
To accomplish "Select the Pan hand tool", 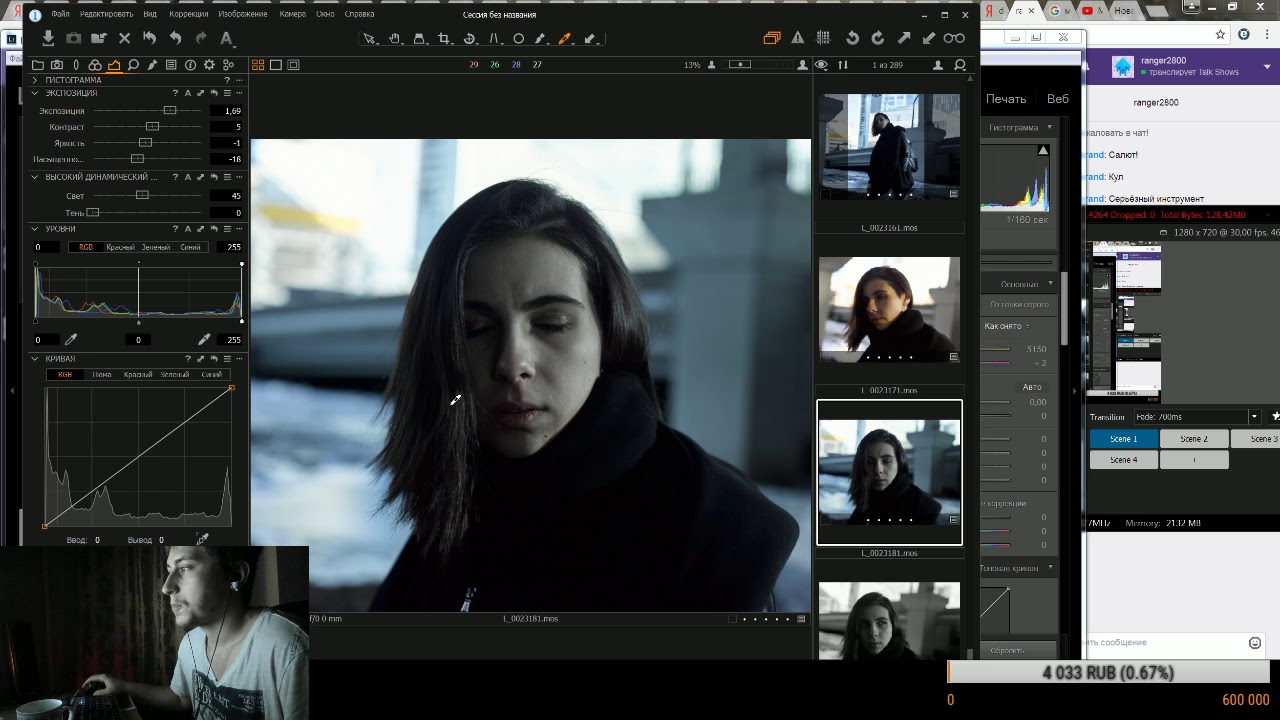I will point(394,39).
